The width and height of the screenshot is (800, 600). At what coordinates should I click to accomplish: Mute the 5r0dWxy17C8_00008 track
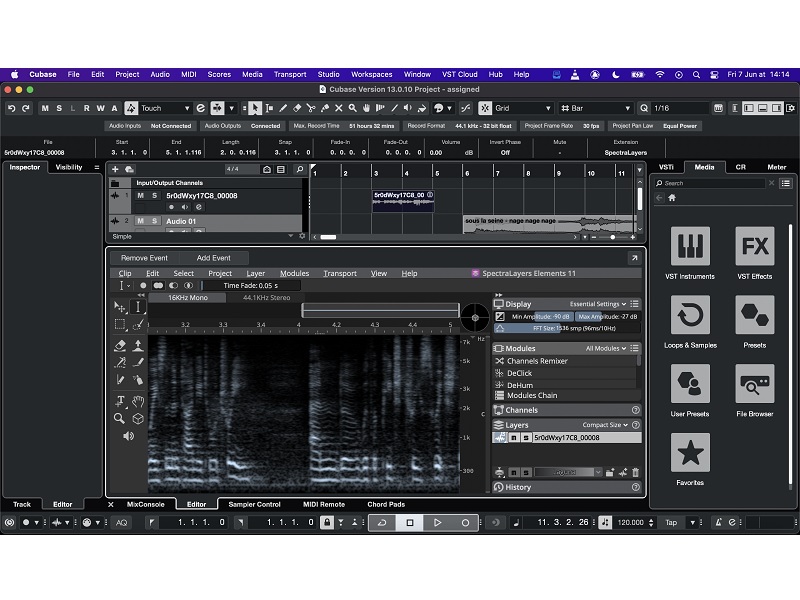tap(141, 195)
